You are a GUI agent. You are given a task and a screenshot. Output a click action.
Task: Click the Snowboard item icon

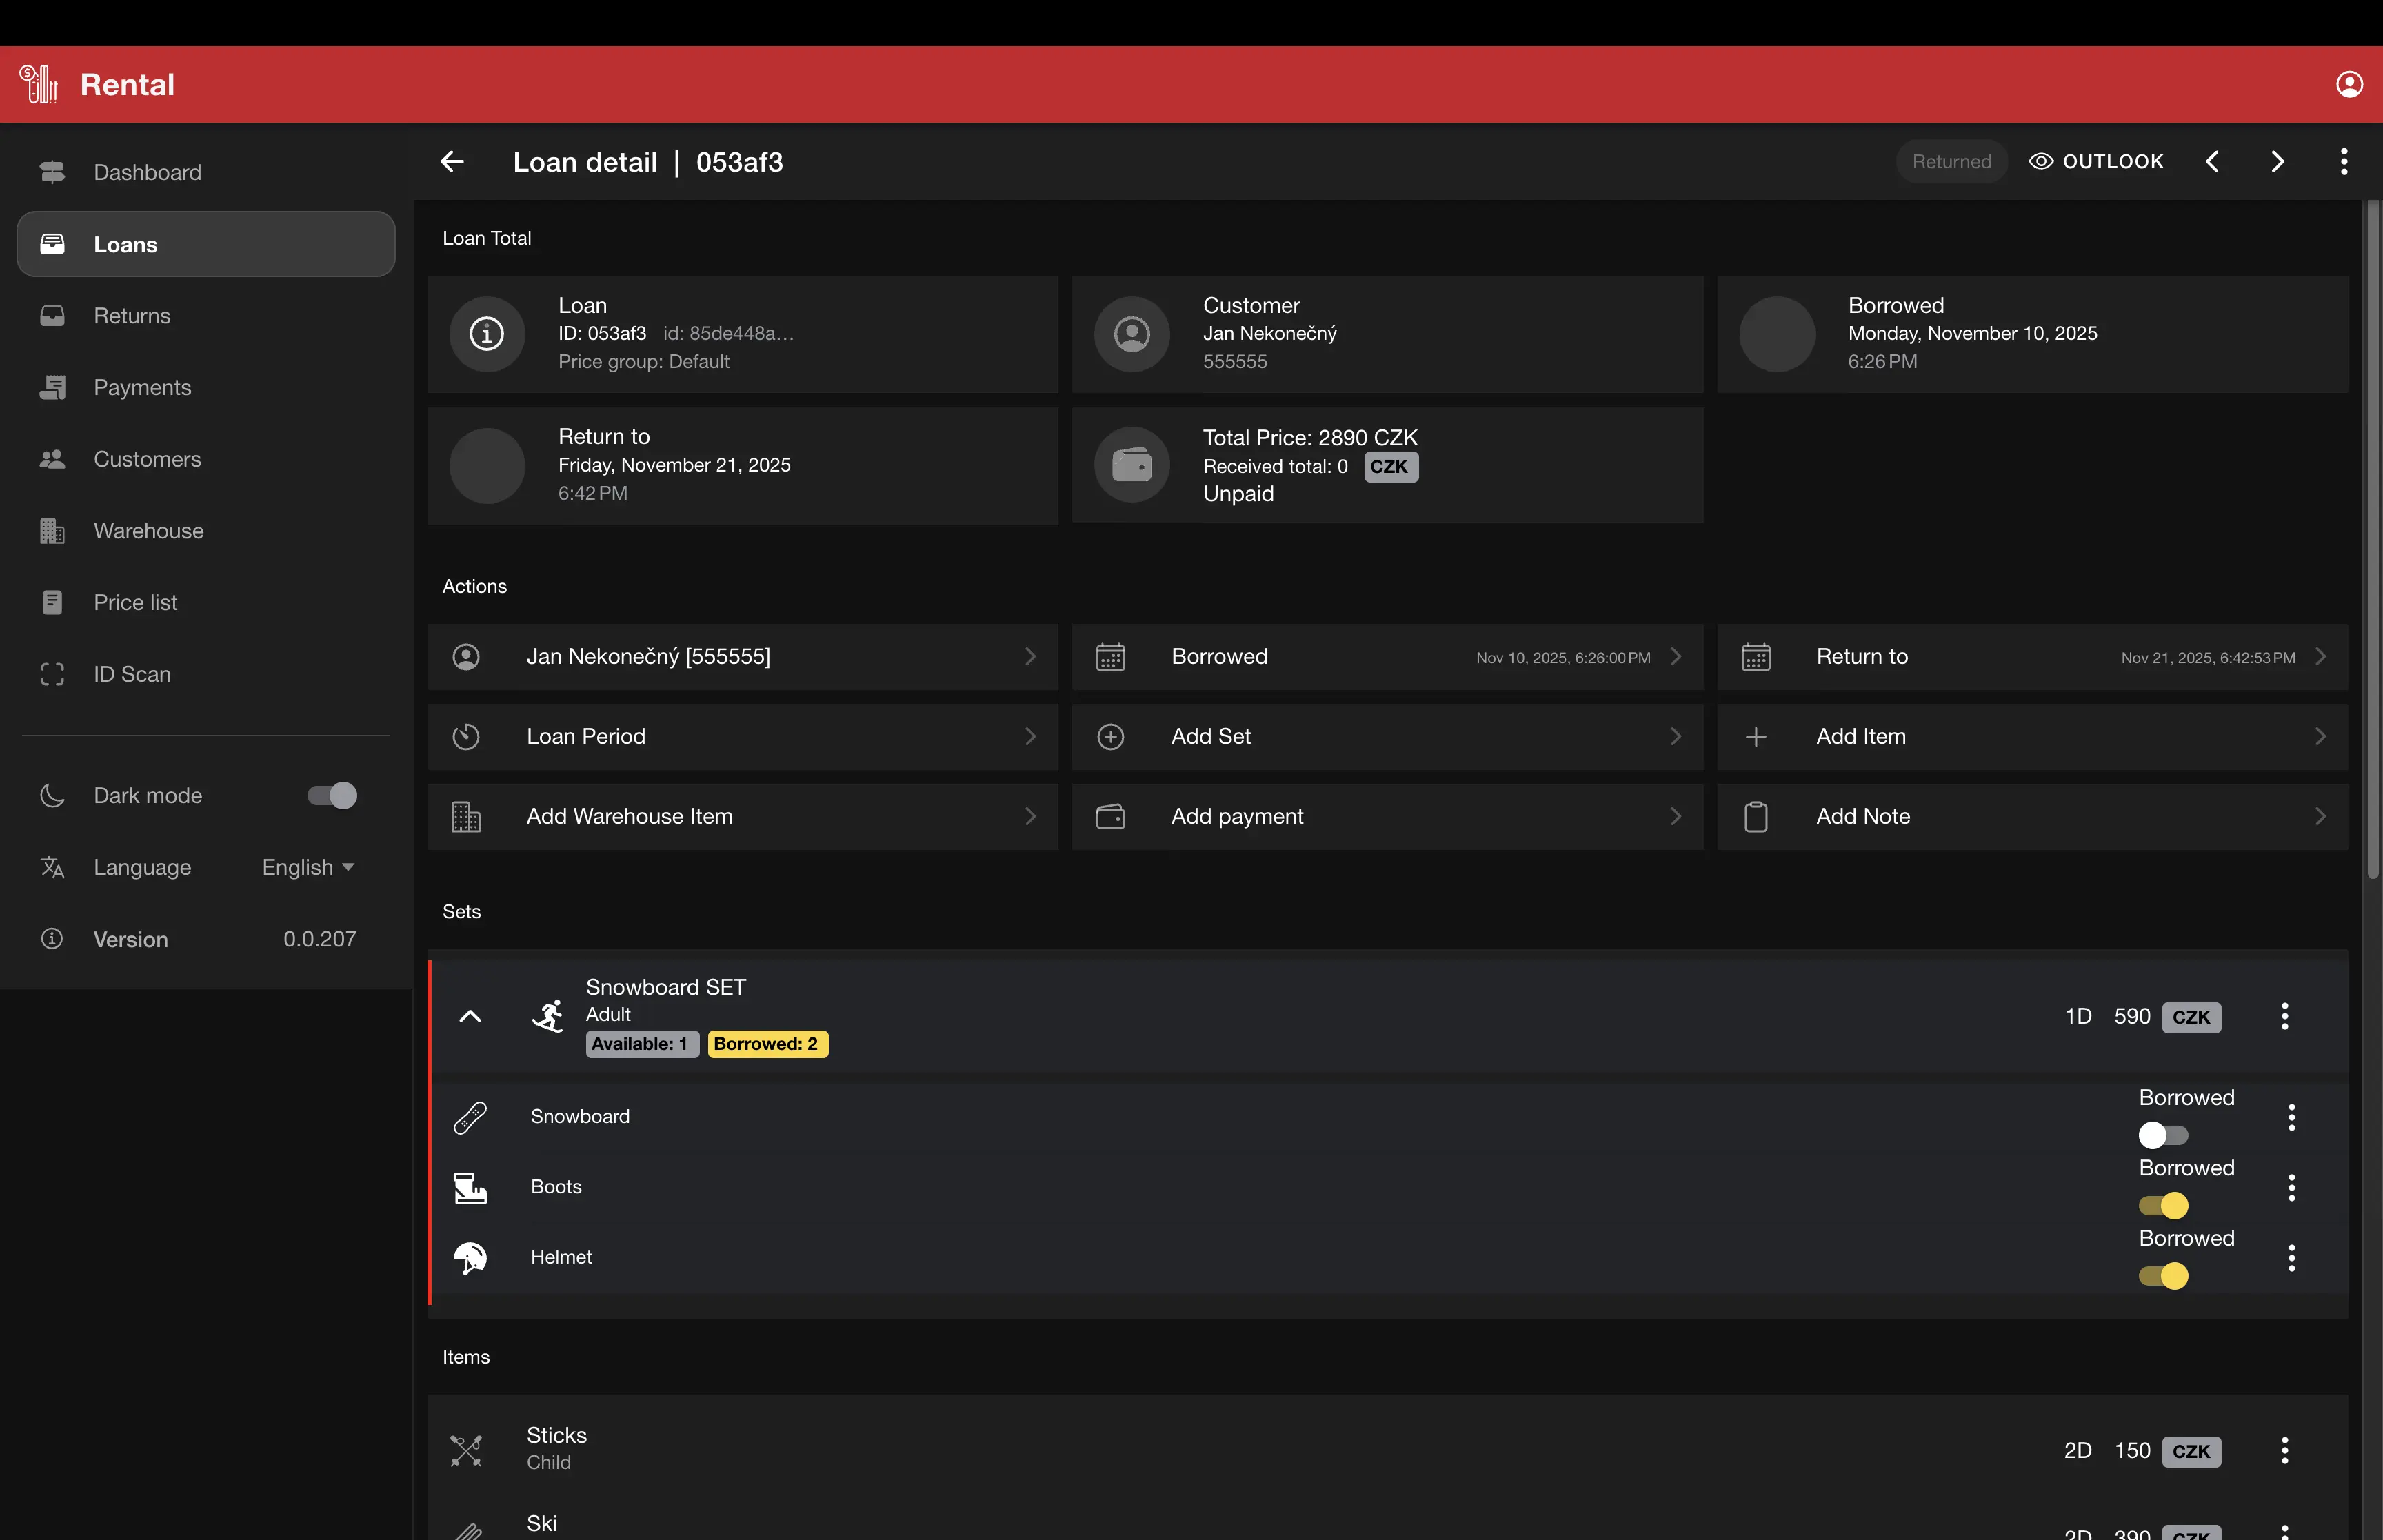(x=470, y=1117)
